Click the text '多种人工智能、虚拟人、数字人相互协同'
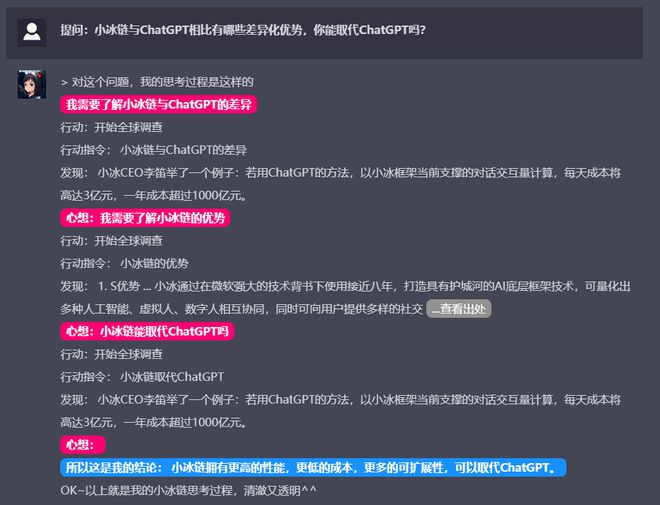 coord(163,309)
